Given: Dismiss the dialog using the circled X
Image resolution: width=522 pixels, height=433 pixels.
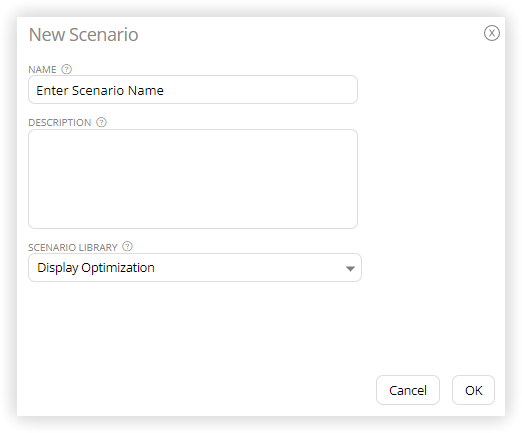Looking at the screenshot, I should click(x=491, y=33).
